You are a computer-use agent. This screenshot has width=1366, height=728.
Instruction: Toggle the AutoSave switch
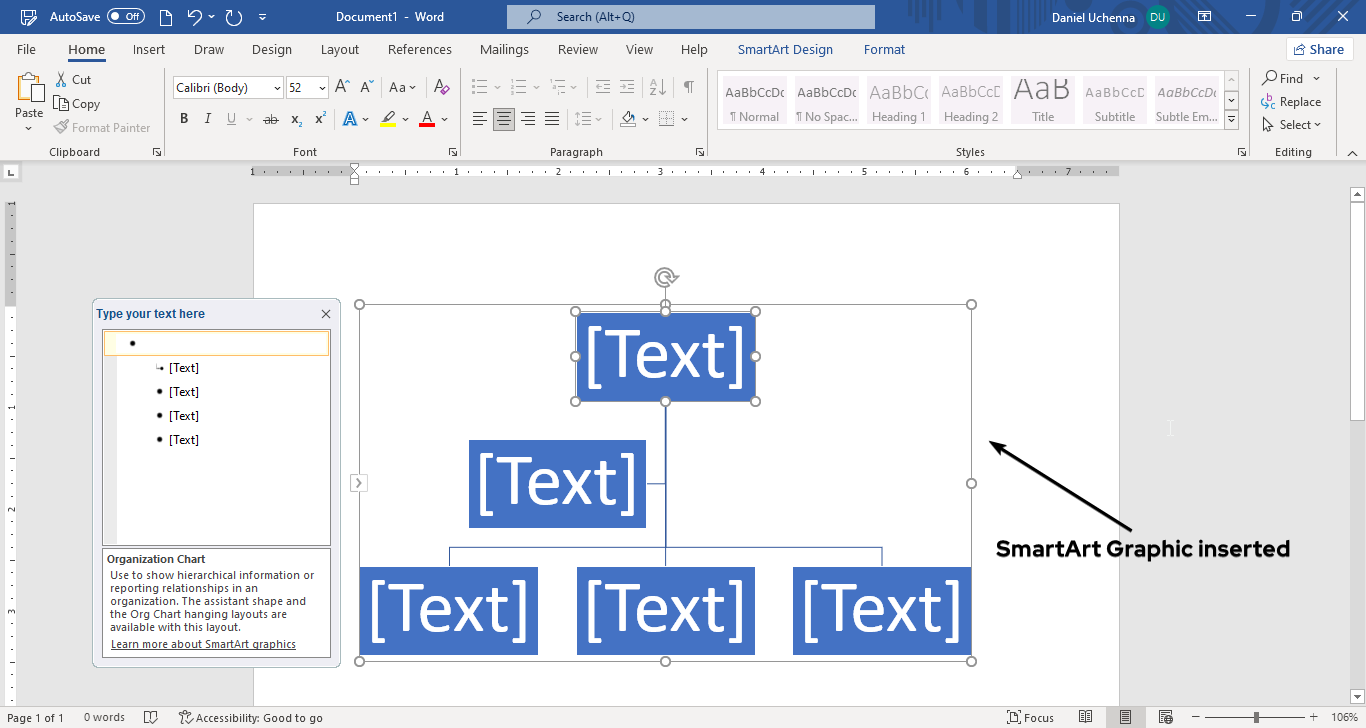click(x=126, y=17)
